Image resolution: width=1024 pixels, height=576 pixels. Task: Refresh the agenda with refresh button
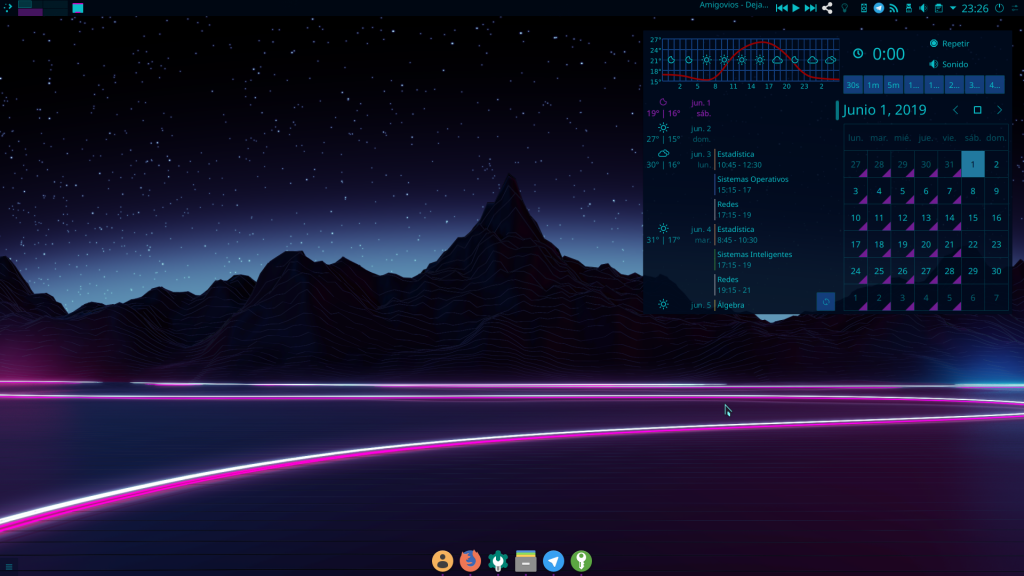[x=825, y=302]
